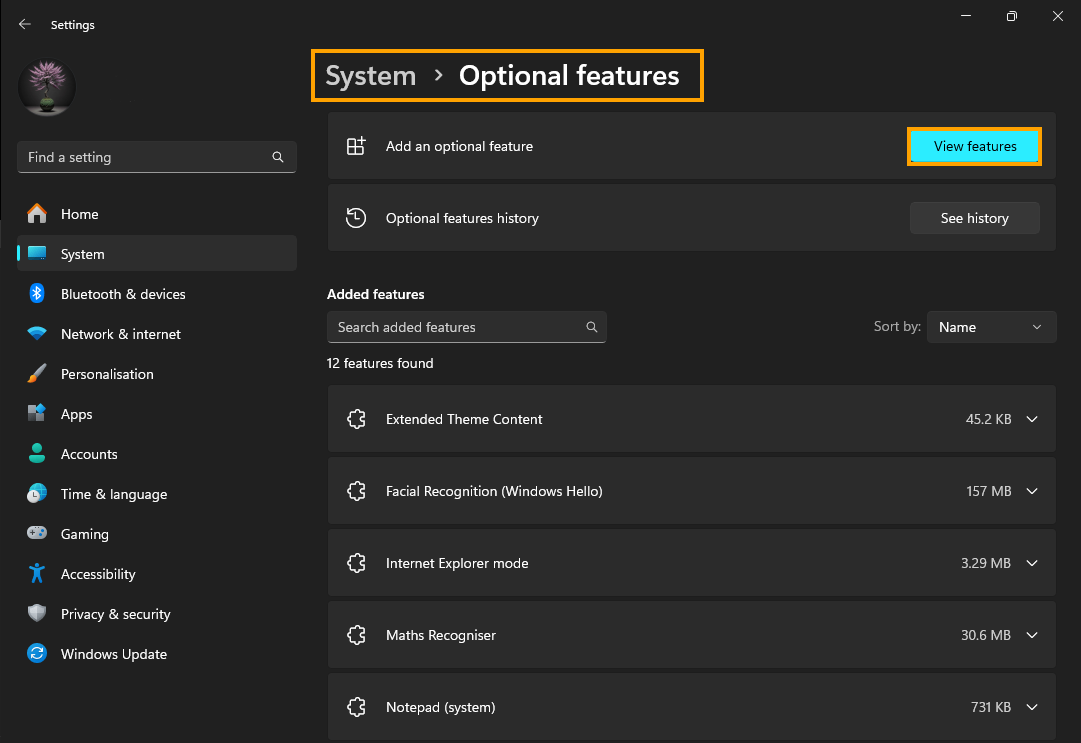Open Bluetooth & devices settings
The image size is (1081, 743).
click(x=156, y=294)
